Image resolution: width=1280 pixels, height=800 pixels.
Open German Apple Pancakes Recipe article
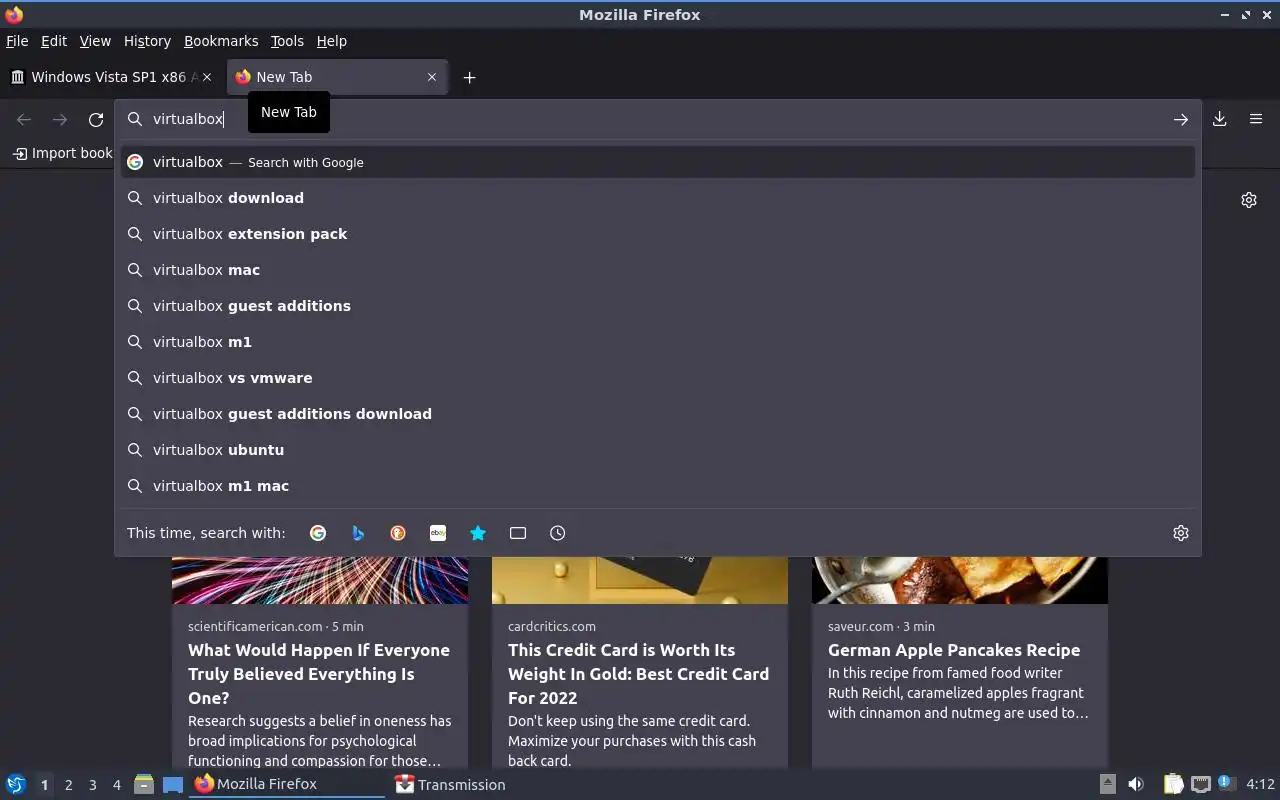click(954, 650)
